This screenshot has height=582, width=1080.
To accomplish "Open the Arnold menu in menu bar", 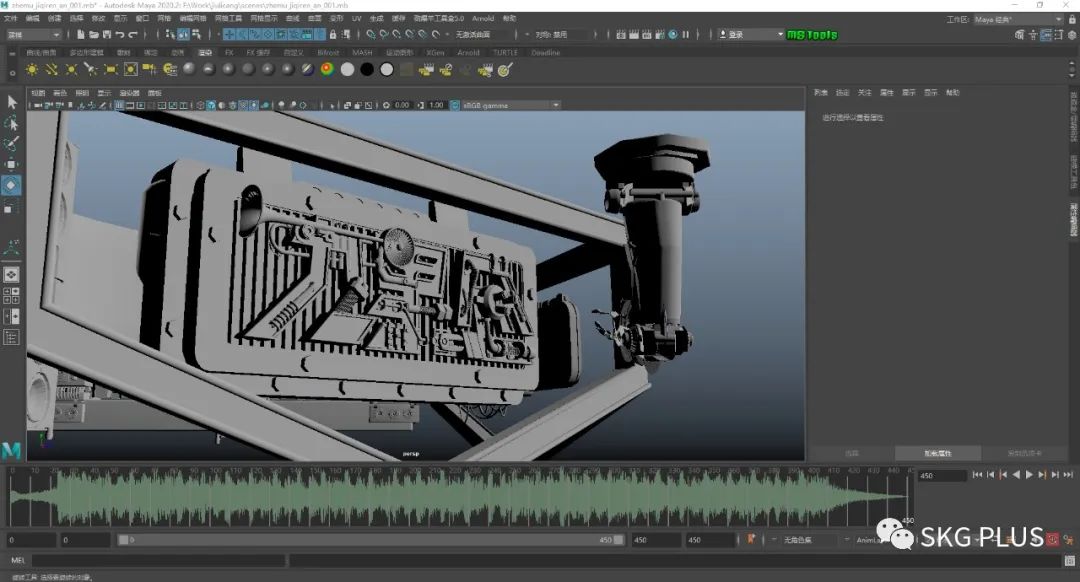I will (483, 18).
